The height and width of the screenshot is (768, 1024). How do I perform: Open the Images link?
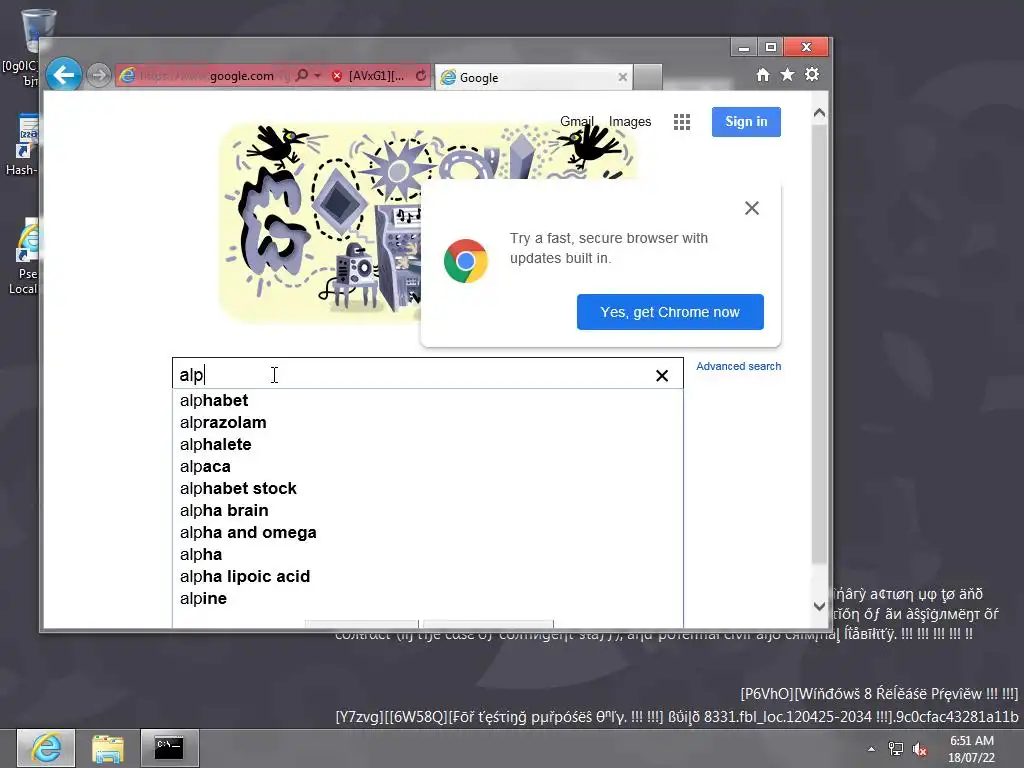click(630, 121)
